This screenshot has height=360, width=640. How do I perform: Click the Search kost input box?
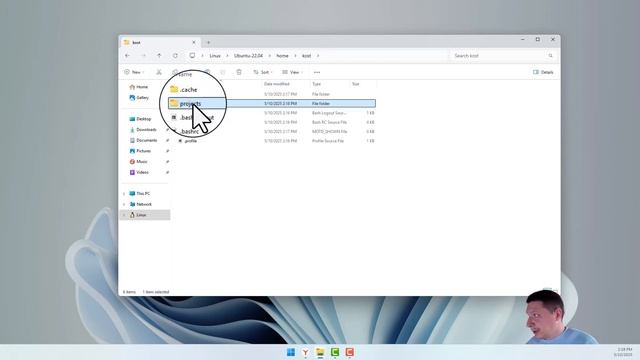(x=503, y=56)
